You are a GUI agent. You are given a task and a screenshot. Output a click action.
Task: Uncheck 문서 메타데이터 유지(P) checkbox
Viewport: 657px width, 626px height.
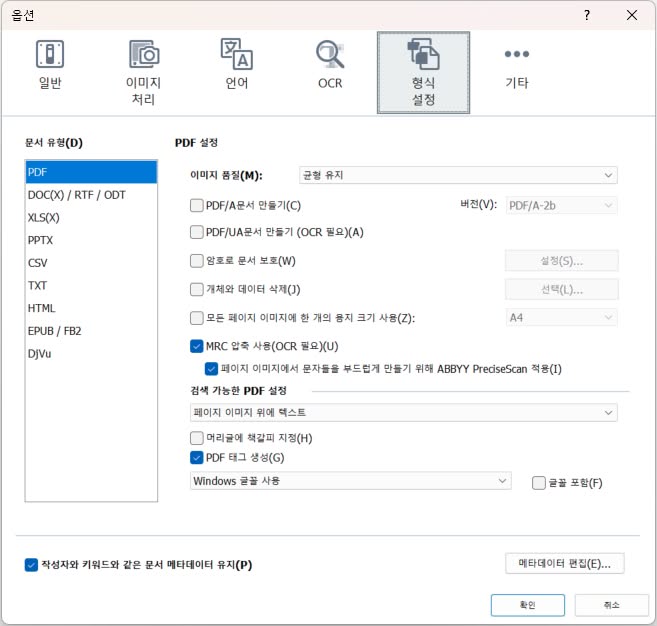(31, 565)
